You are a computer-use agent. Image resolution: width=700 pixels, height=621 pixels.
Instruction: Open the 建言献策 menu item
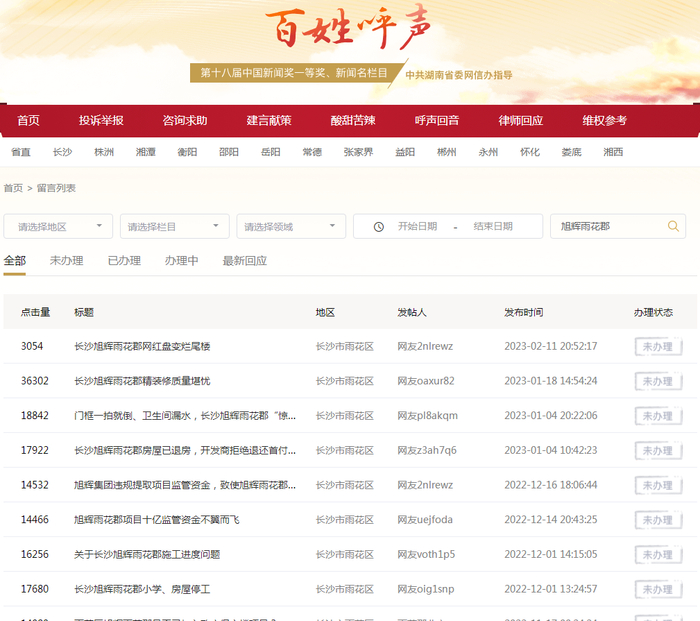coord(269,121)
